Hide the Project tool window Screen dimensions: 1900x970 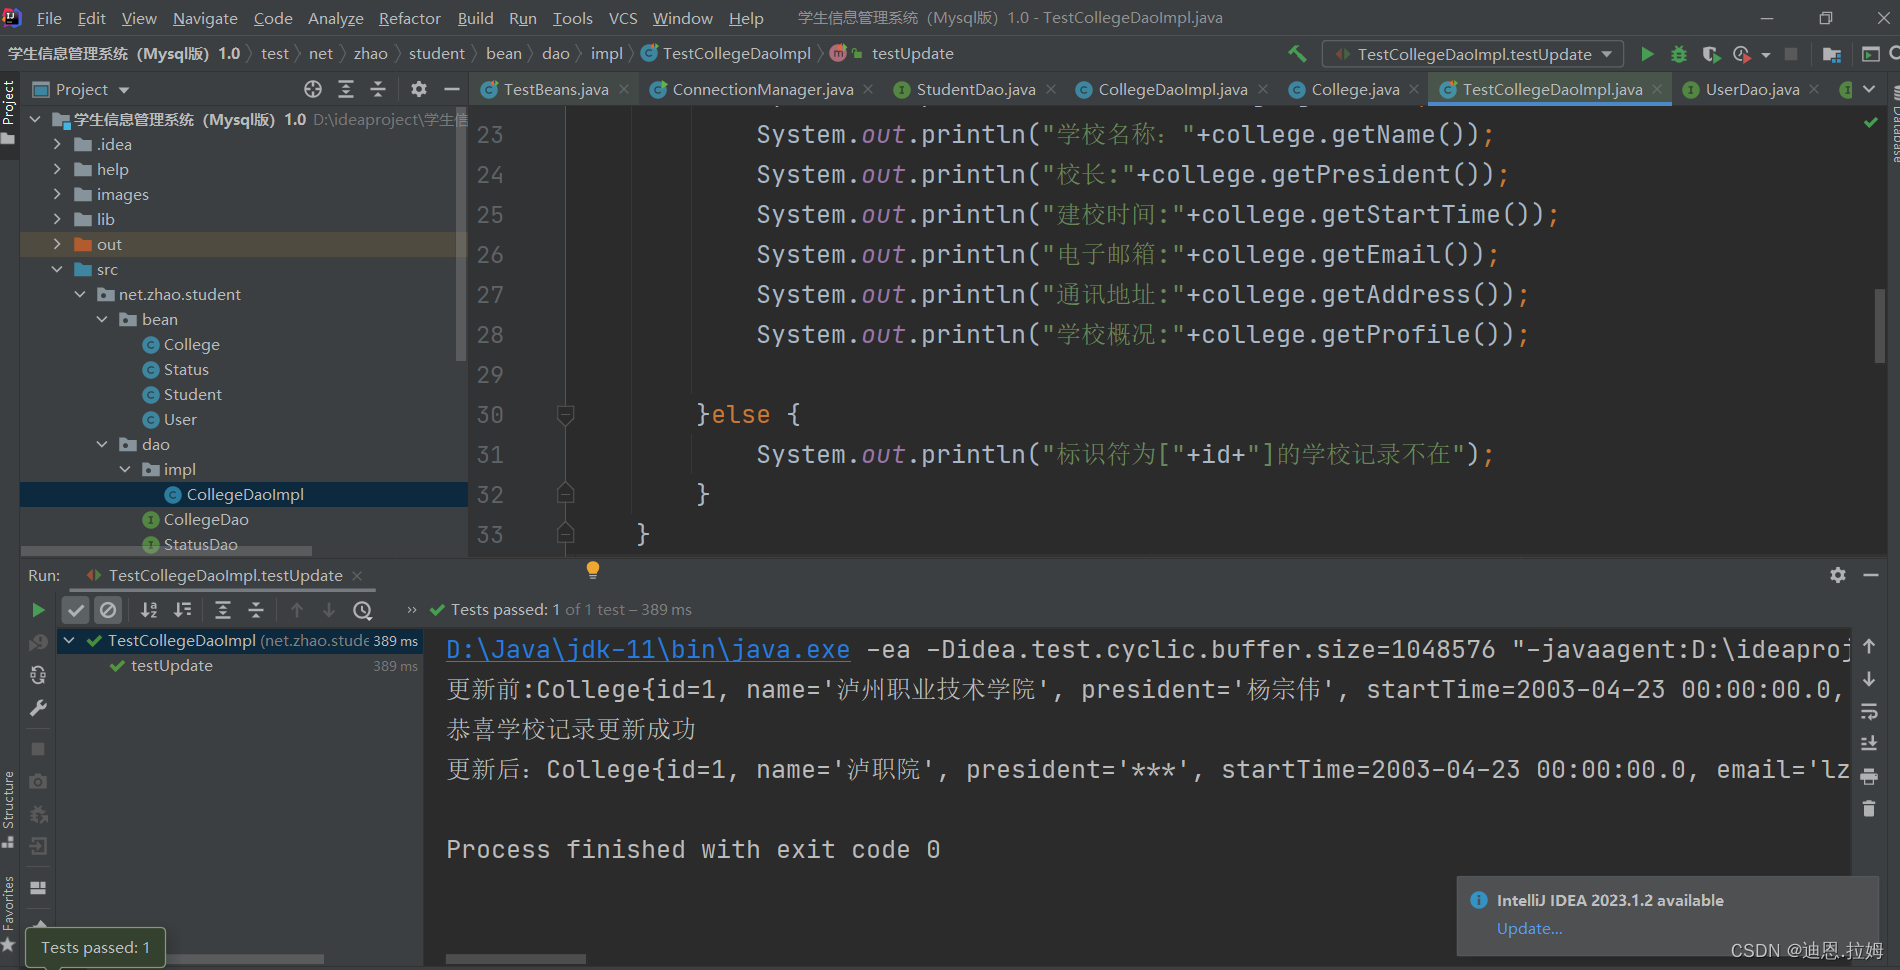point(452,89)
